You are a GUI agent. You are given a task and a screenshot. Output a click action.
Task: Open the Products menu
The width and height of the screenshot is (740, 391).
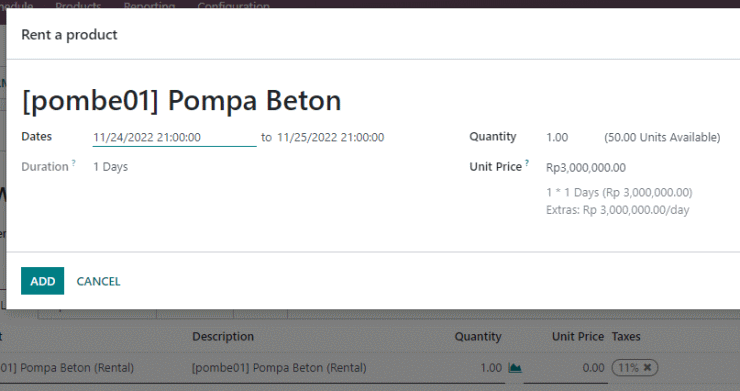tap(78, 6)
